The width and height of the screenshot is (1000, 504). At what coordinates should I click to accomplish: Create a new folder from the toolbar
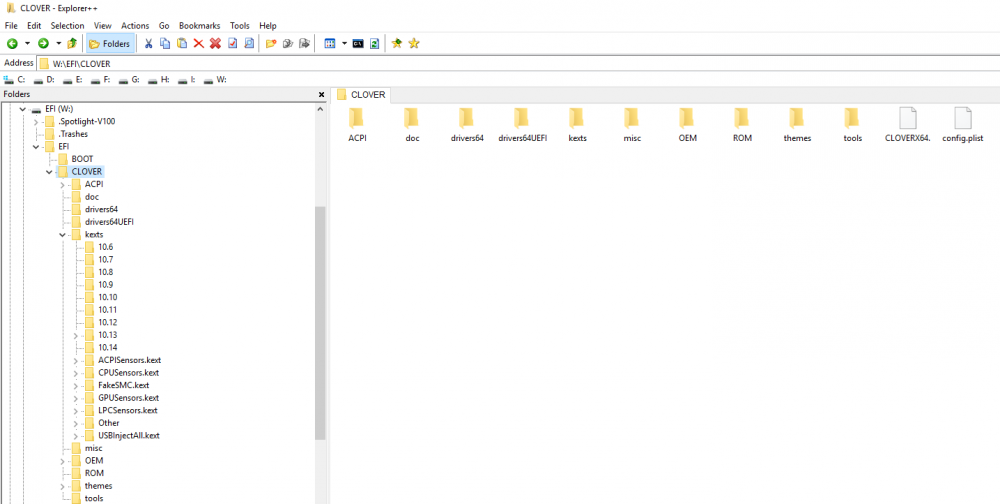click(271, 43)
